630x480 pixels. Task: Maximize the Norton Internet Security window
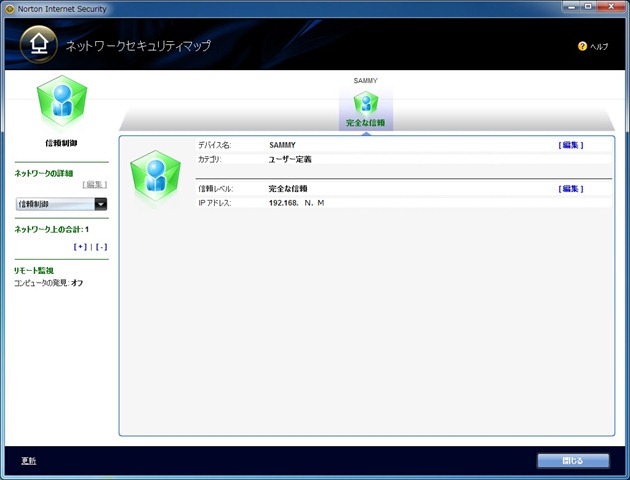(588, 6)
